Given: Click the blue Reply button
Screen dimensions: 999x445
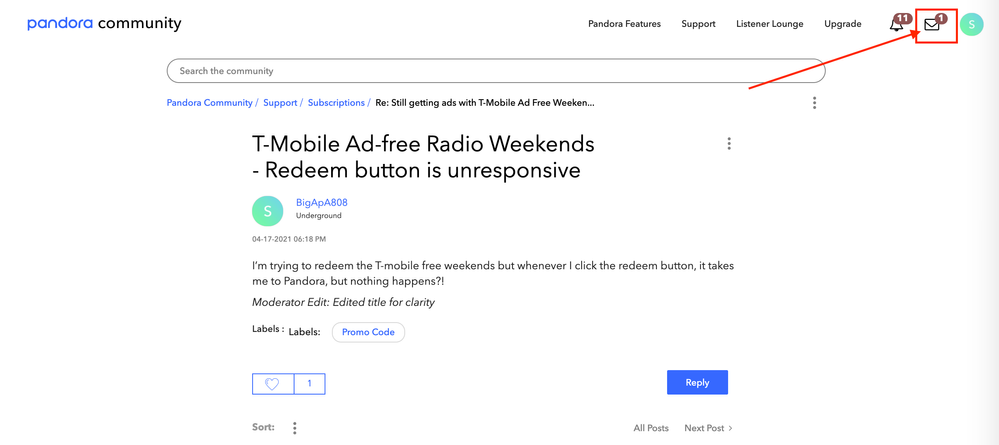Looking at the screenshot, I should point(697,382).
